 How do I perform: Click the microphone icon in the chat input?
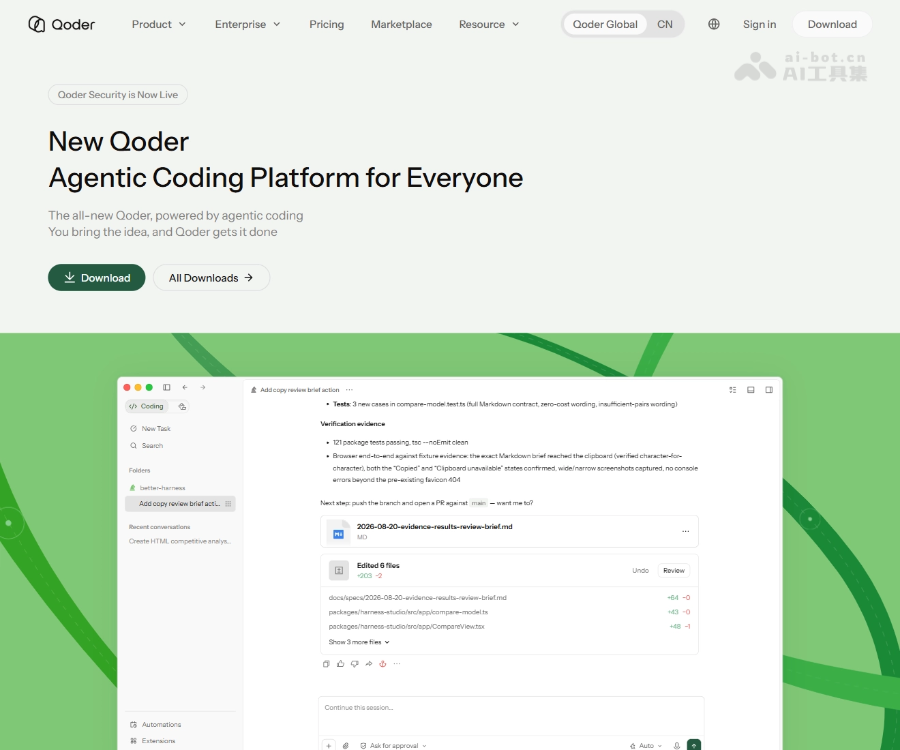677,745
